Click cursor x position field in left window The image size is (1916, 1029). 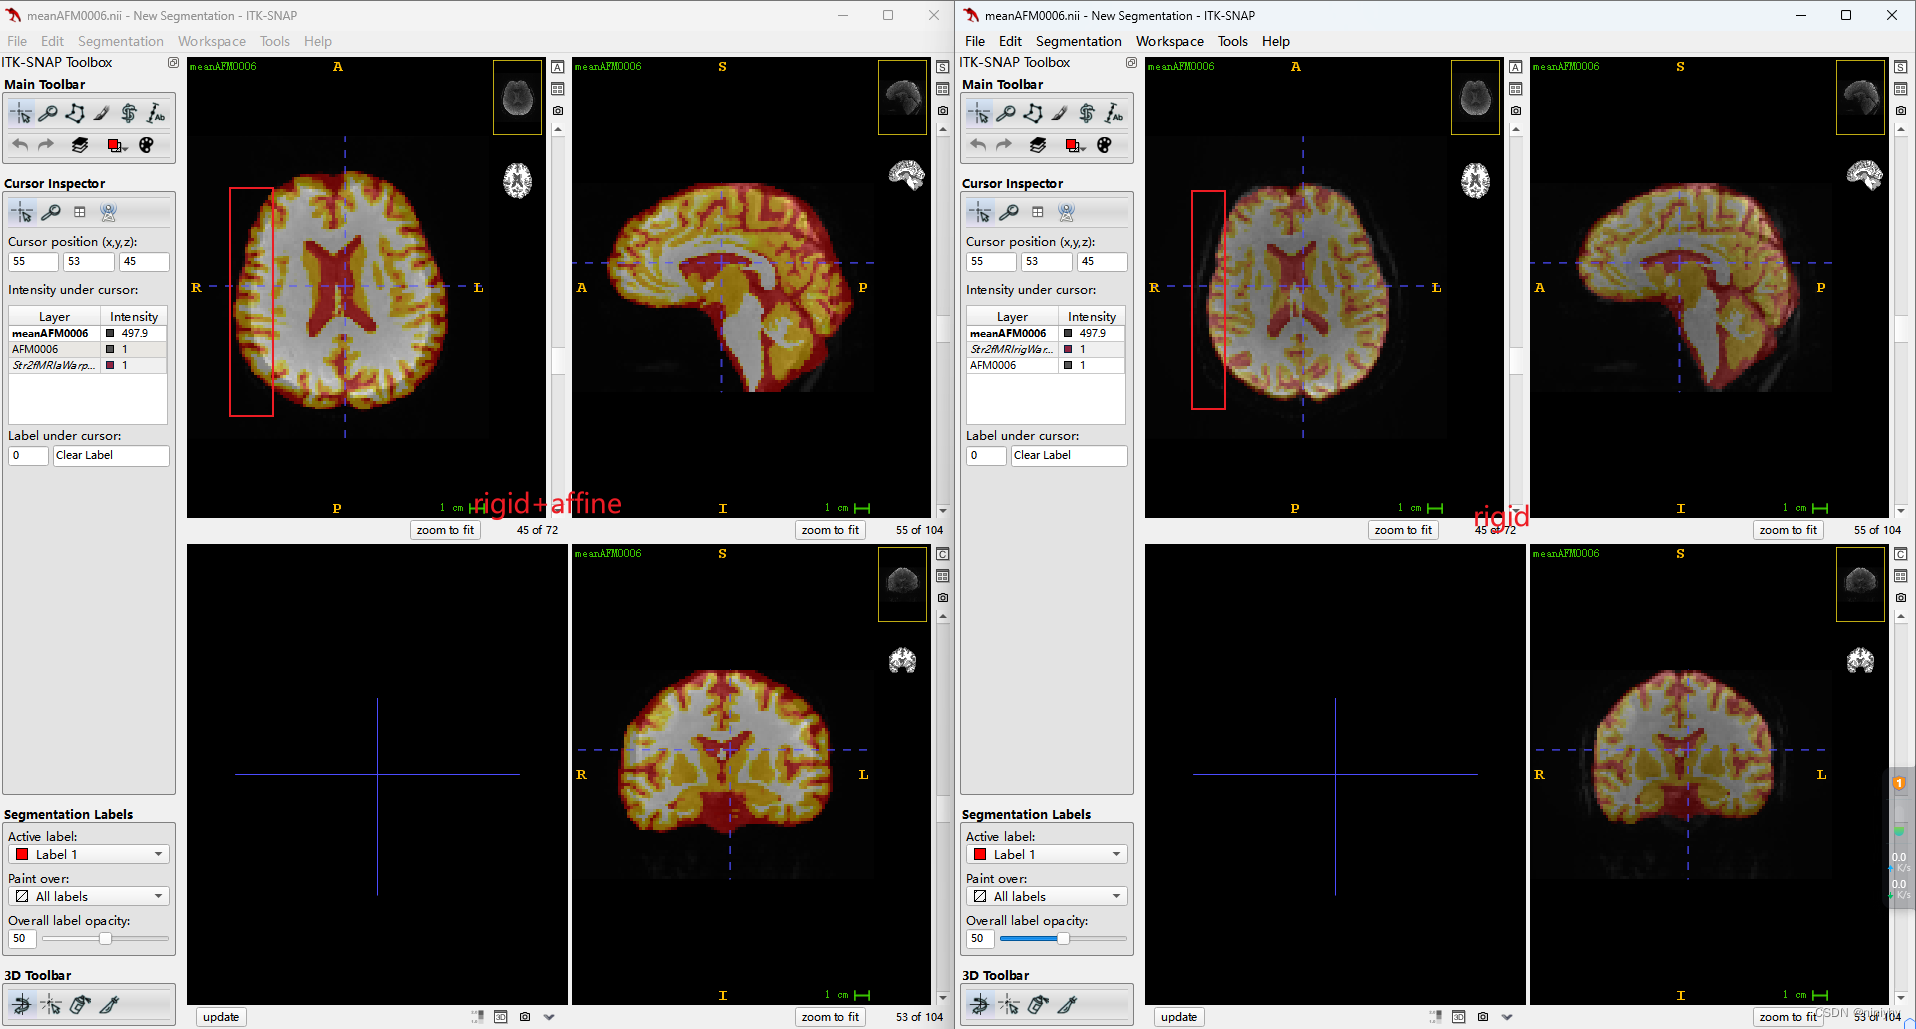(x=33, y=261)
